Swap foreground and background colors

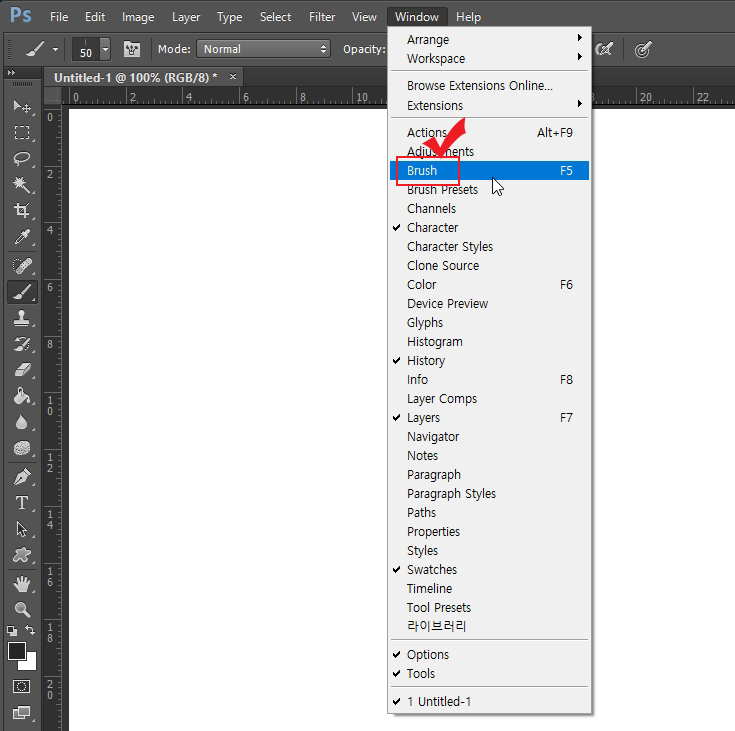tap(30, 630)
